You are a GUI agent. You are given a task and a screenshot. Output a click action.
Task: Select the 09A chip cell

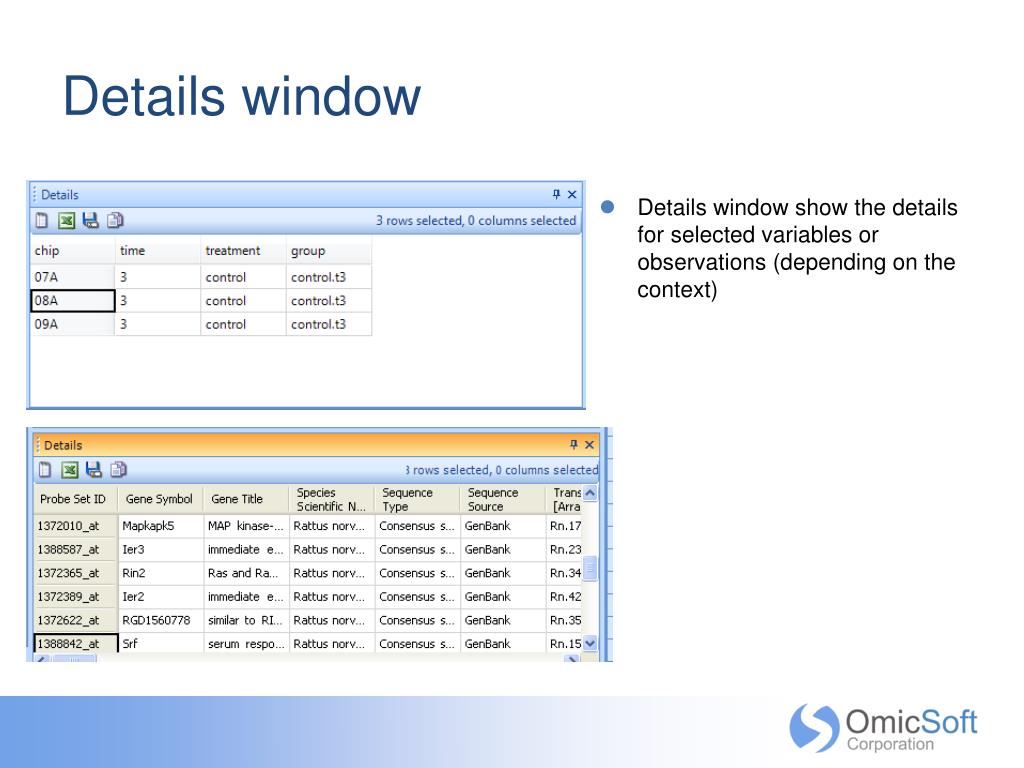[72, 324]
